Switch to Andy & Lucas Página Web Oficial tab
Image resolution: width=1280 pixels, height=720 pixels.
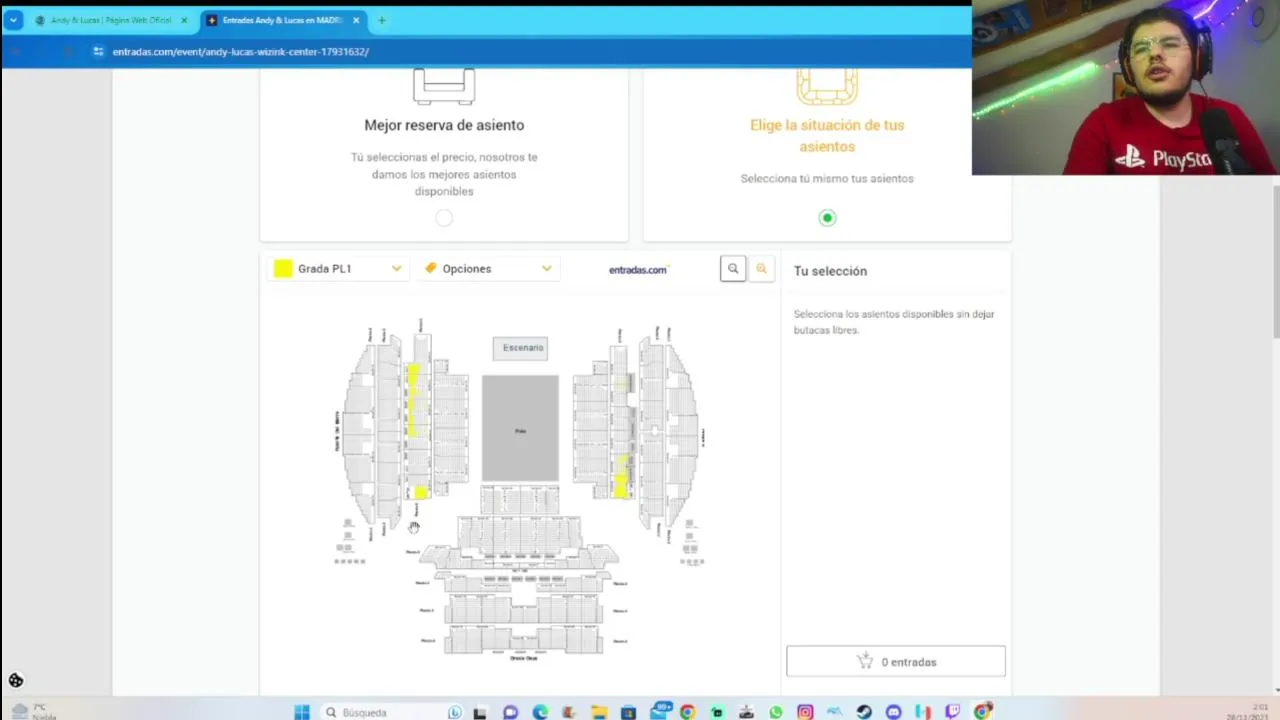111,20
